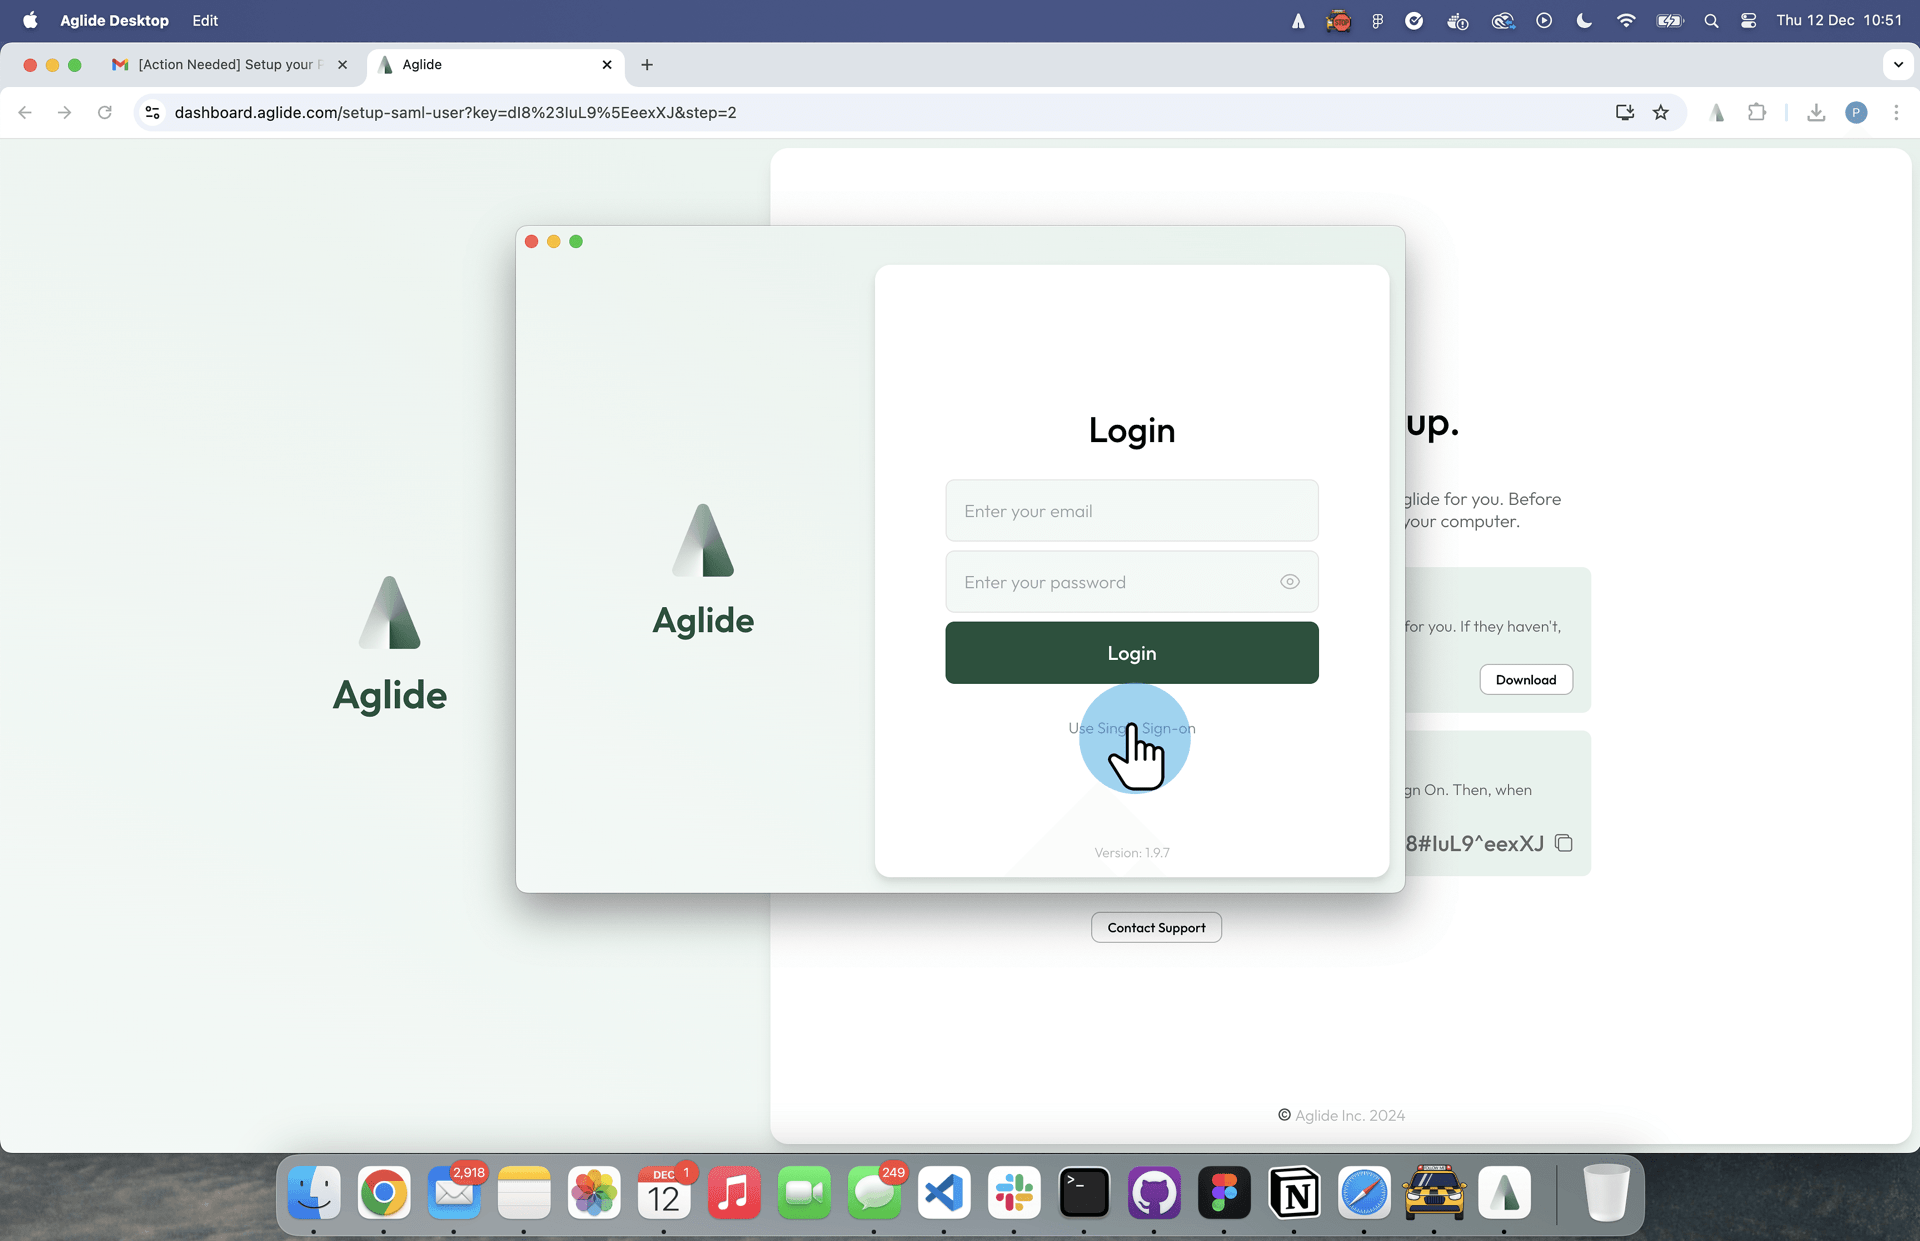This screenshot has height=1241, width=1920.
Task: Open Chrome's three-dot menu
Action: pos(1896,112)
